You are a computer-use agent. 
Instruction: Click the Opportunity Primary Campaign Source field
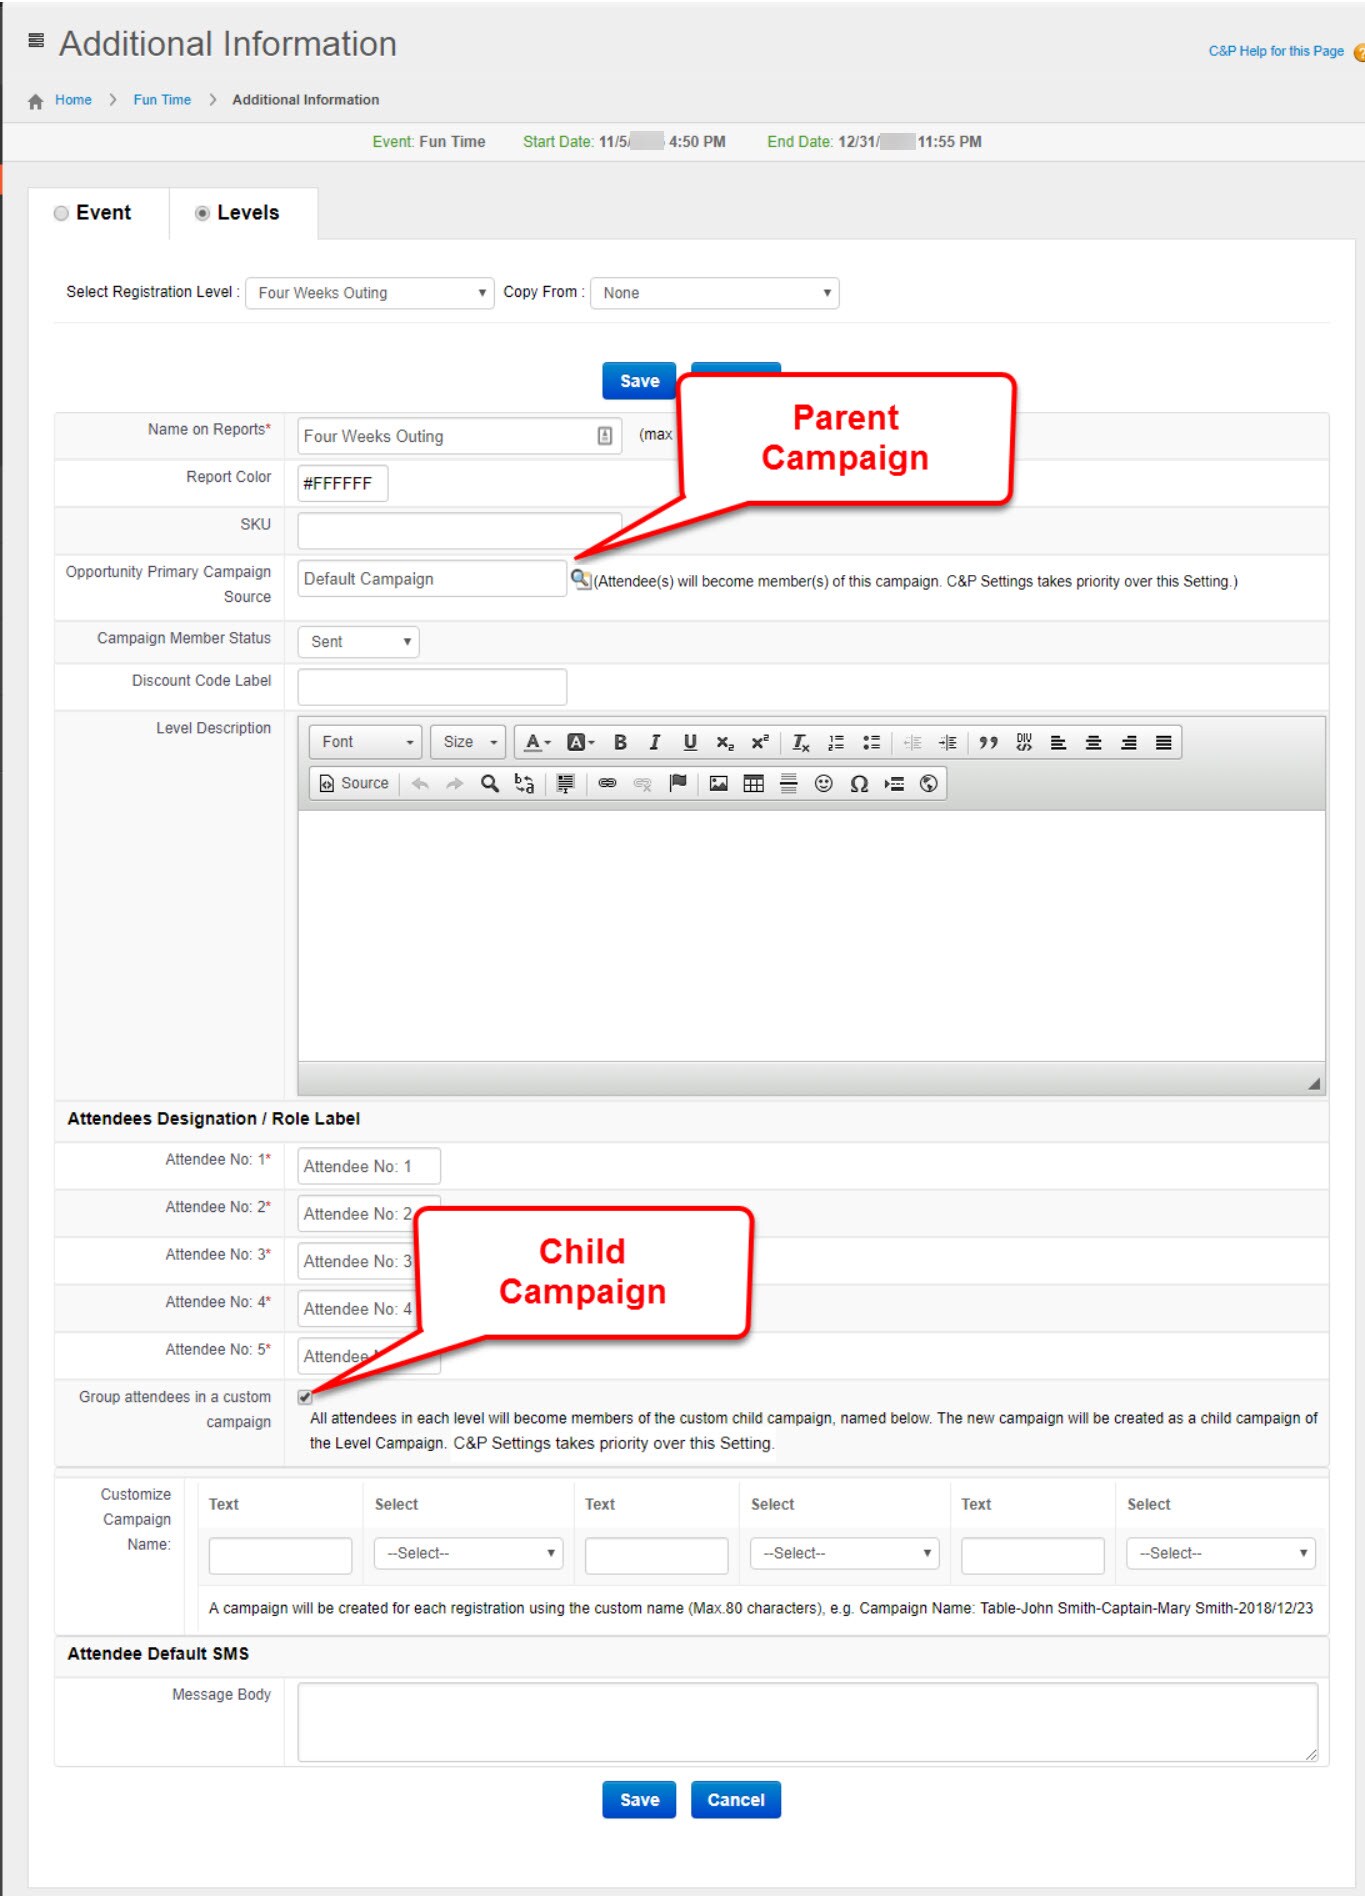coord(432,579)
